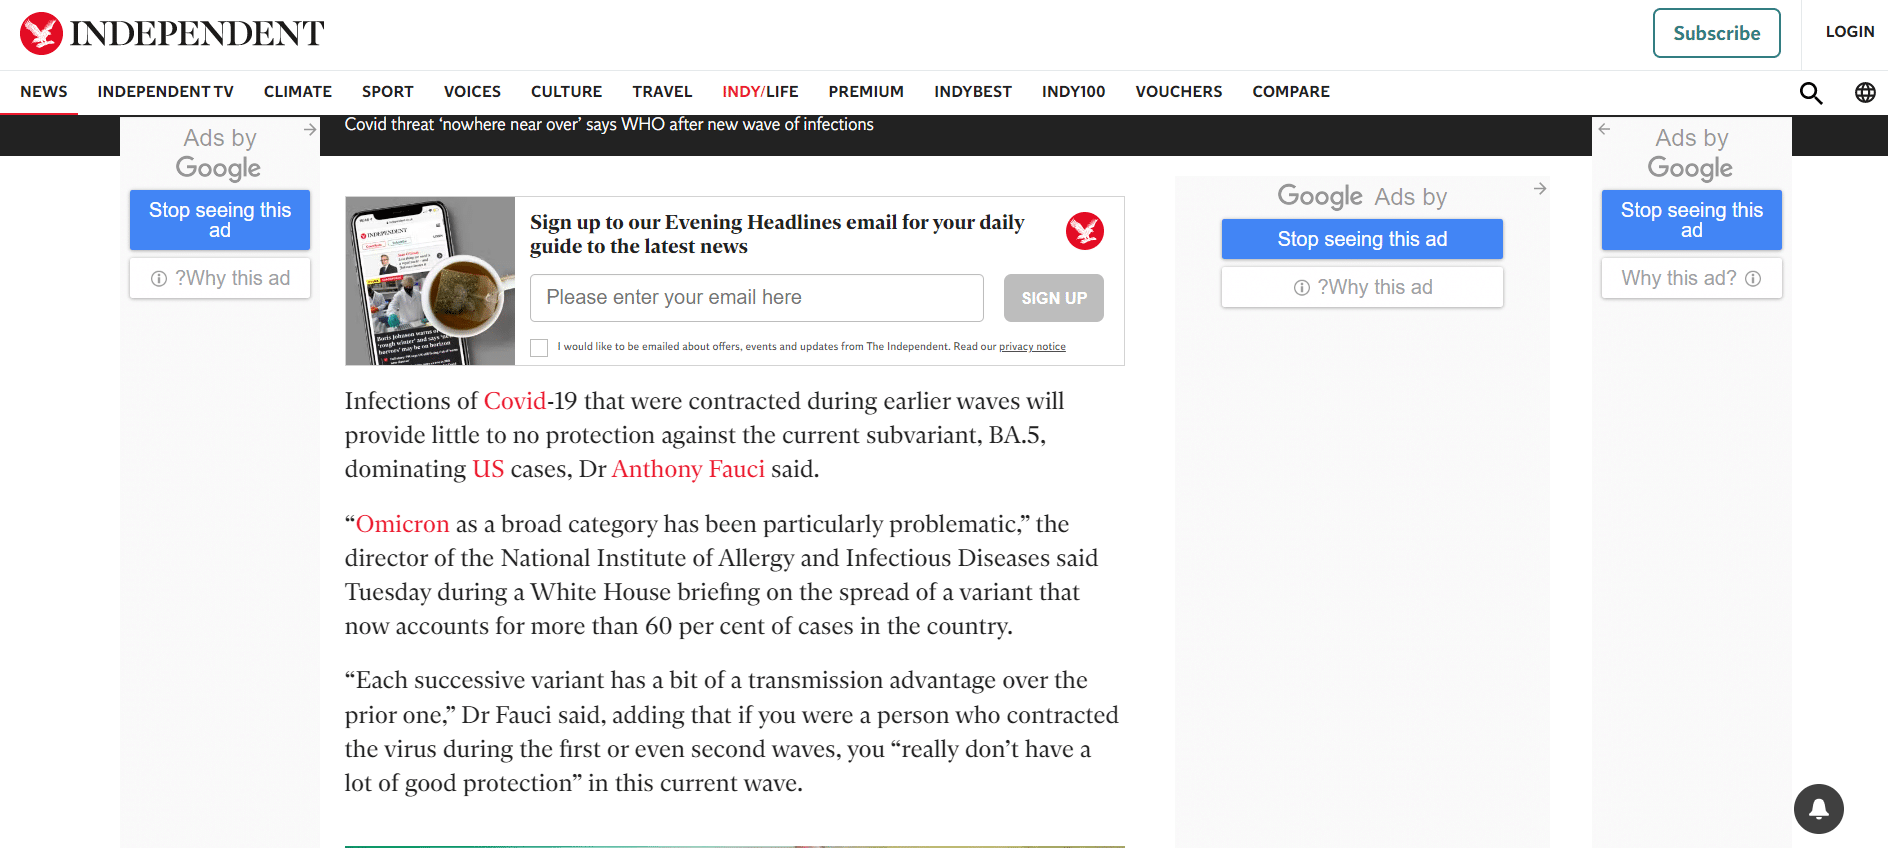Open the globe edition selector icon
Screen dimensions: 1888x848
[1865, 93]
